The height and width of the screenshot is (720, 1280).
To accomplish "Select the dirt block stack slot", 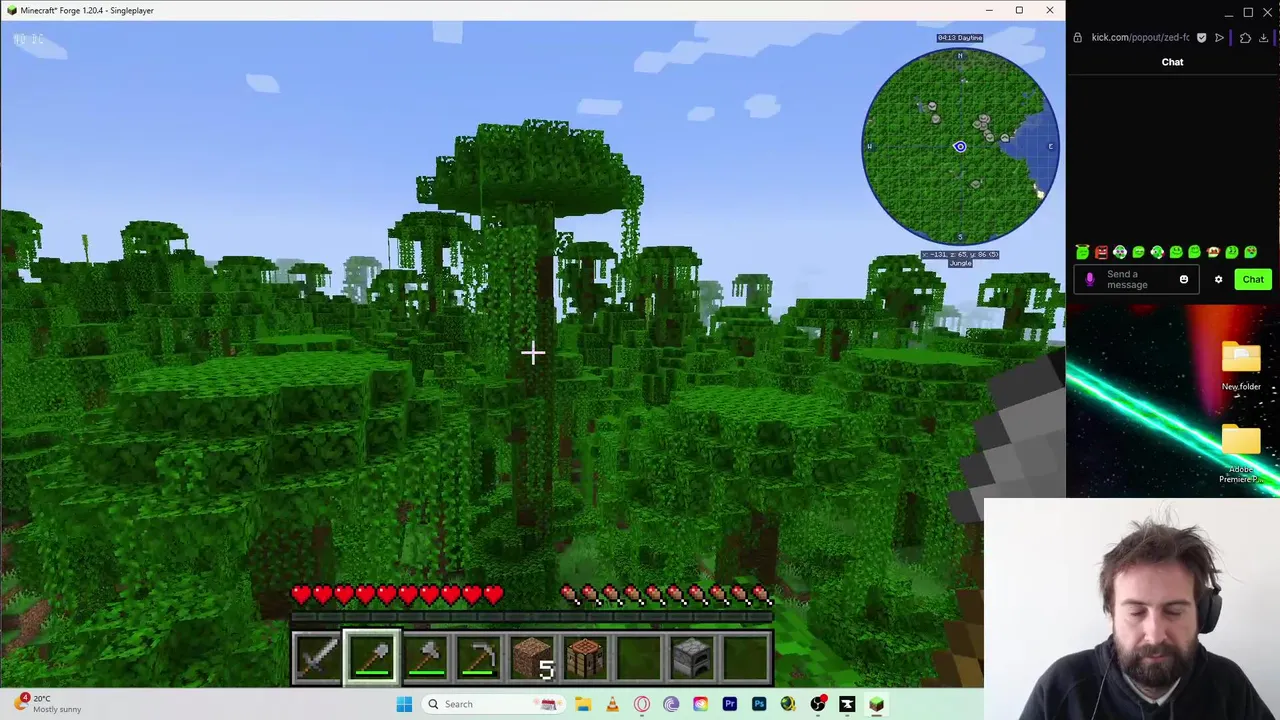I will coord(533,657).
